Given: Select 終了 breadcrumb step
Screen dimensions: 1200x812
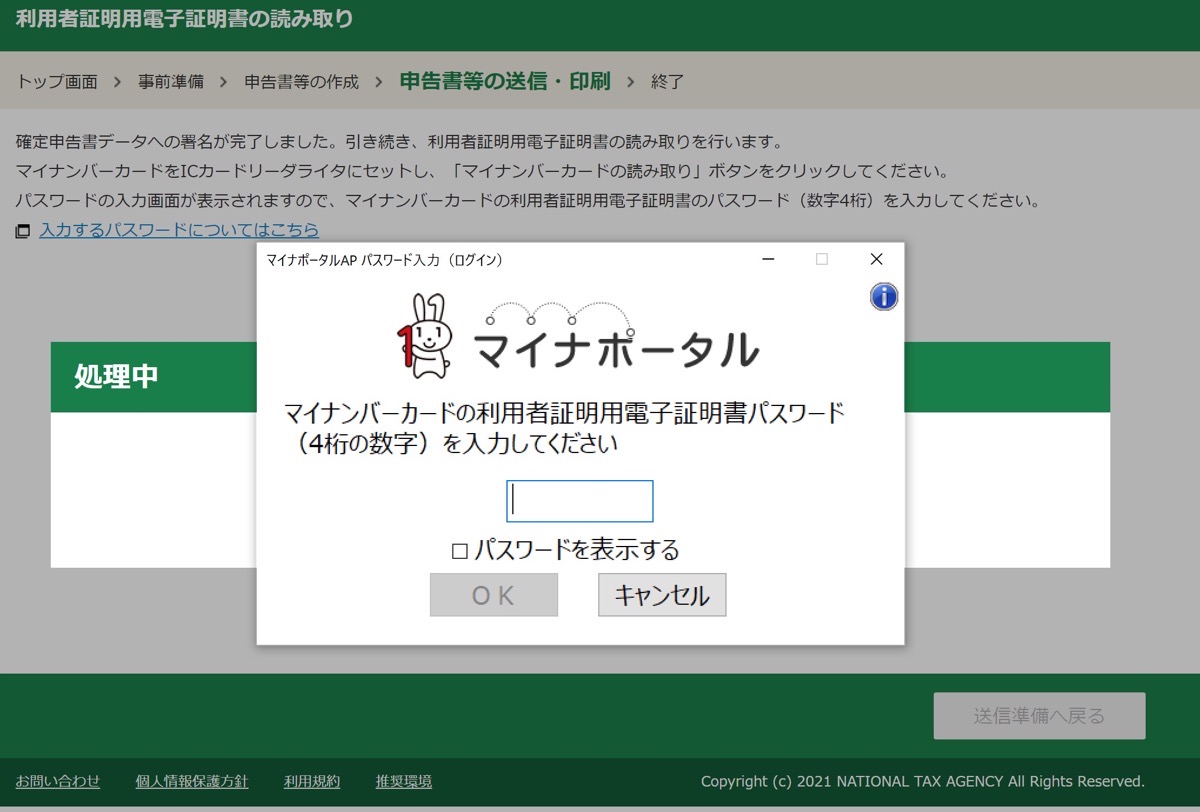Looking at the screenshot, I should click(x=667, y=82).
